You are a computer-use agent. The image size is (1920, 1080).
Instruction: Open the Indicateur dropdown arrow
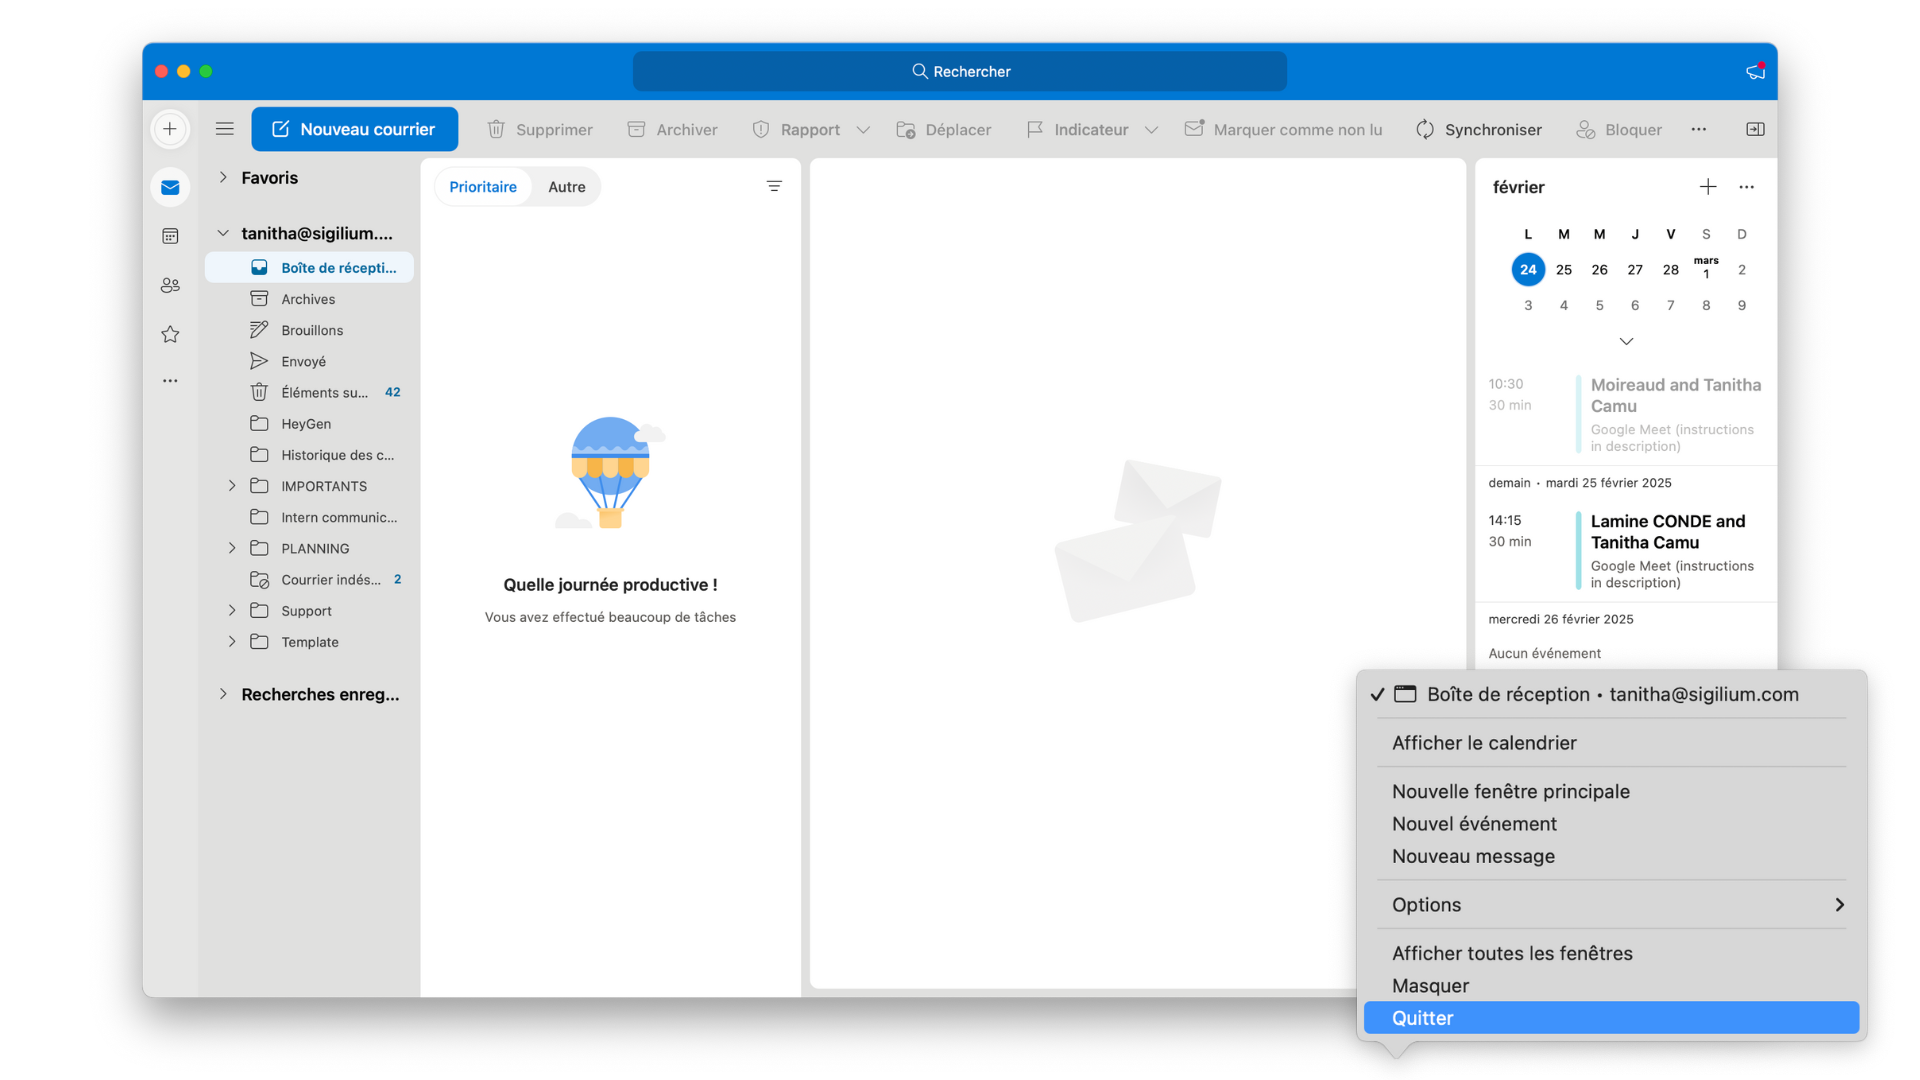1151,130
